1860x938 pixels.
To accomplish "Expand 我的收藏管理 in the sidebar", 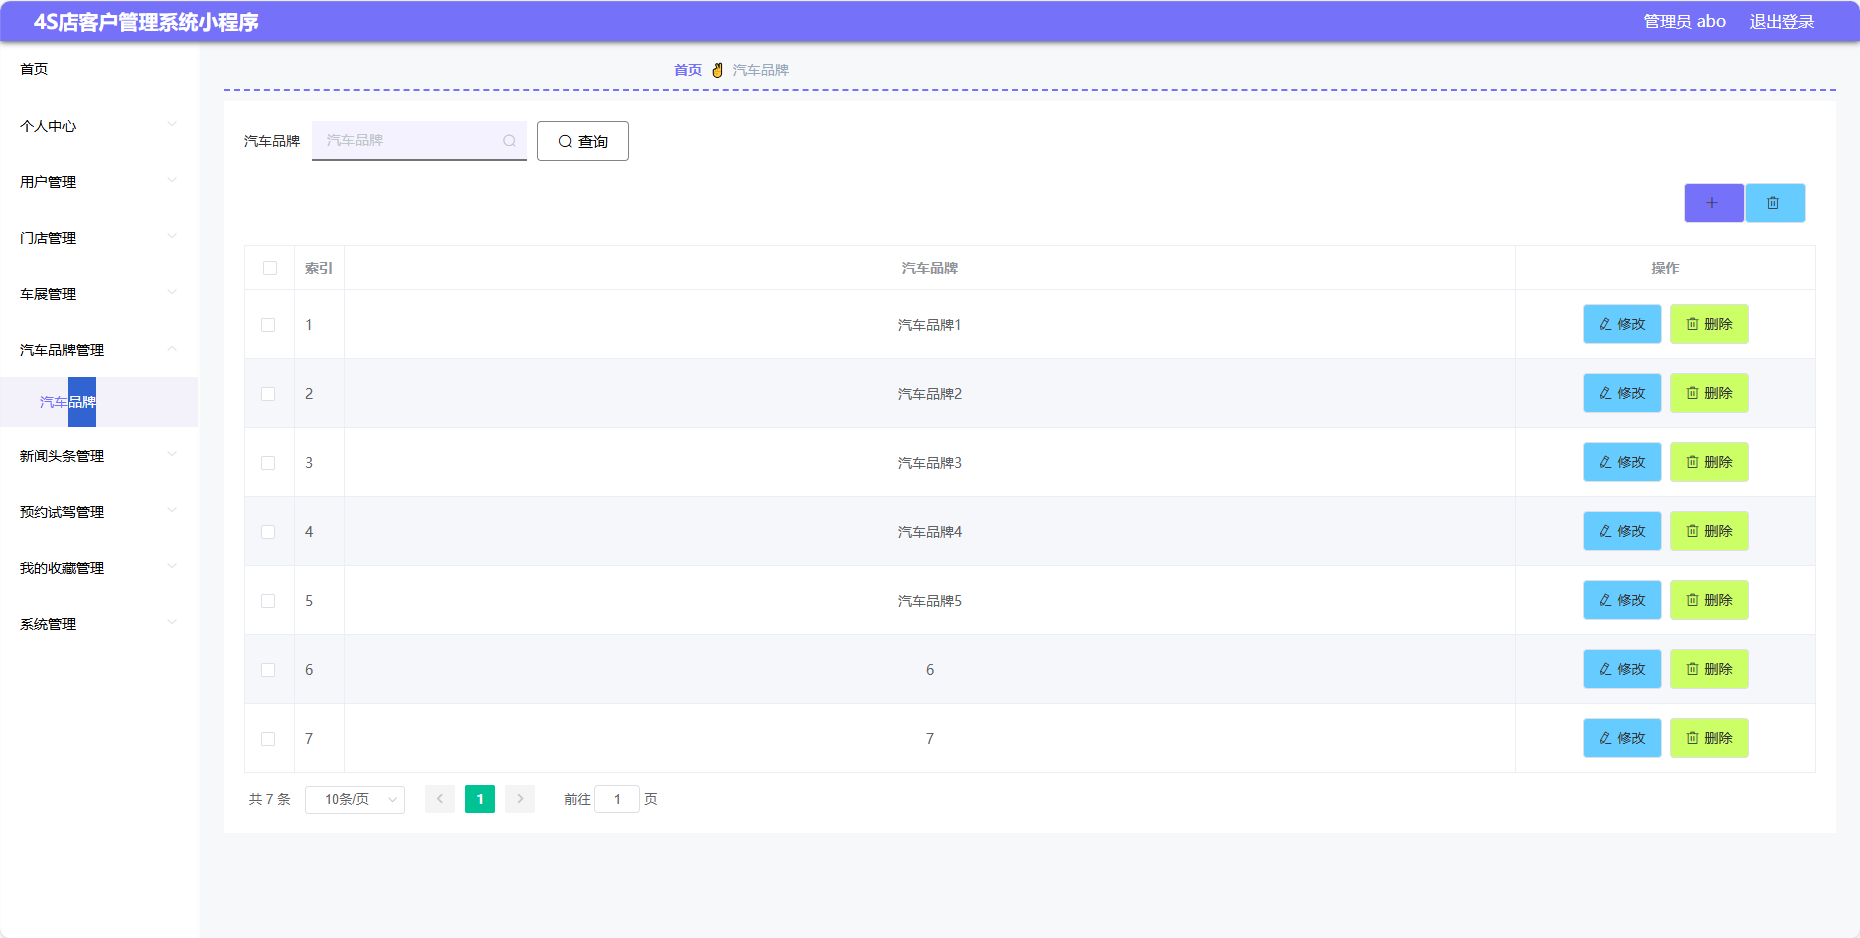I will click(x=99, y=568).
